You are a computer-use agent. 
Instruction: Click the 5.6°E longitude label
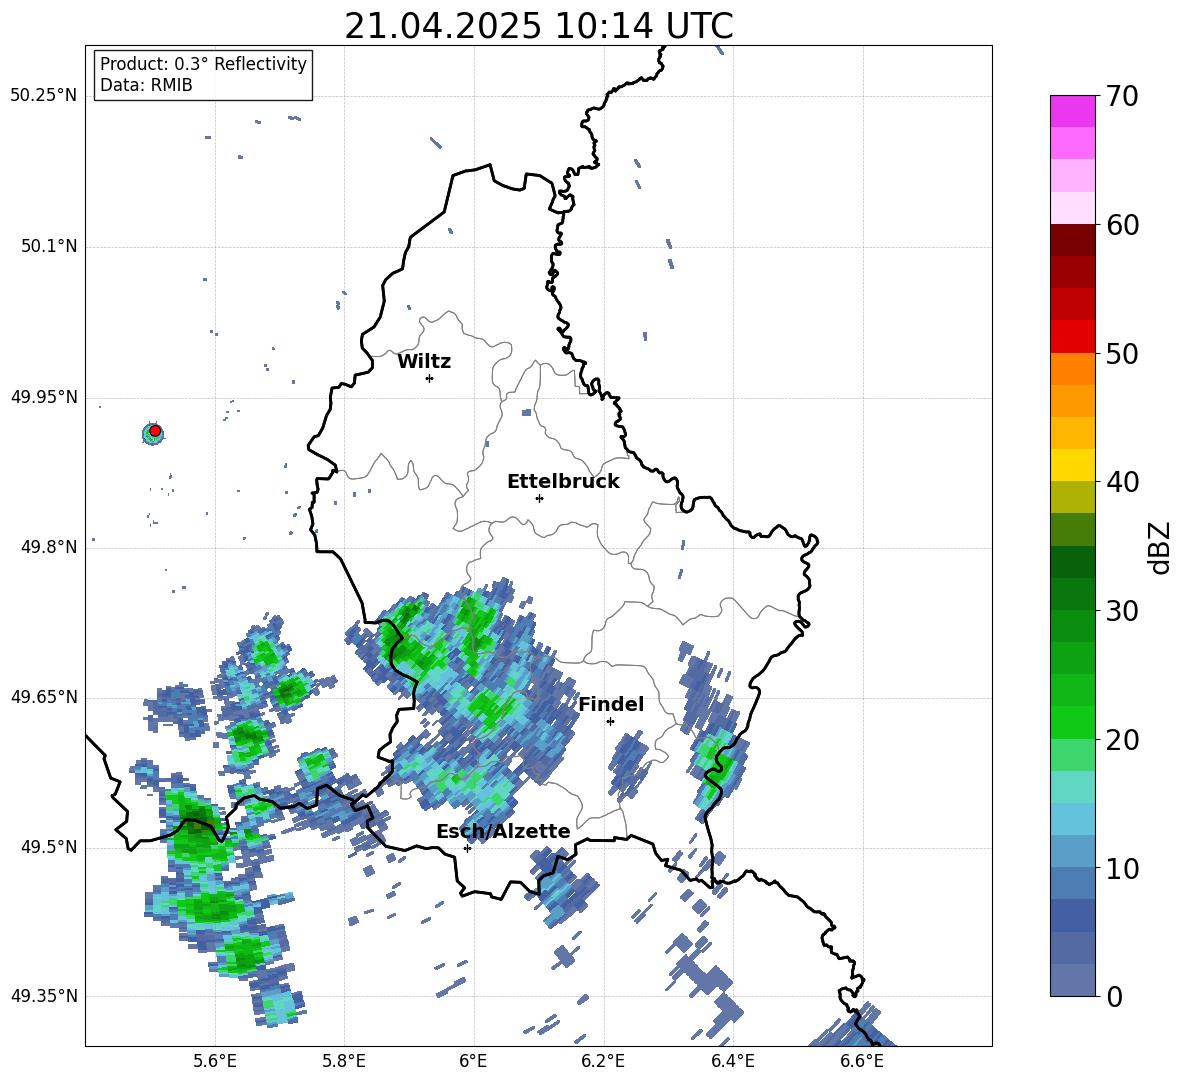tap(215, 1062)
